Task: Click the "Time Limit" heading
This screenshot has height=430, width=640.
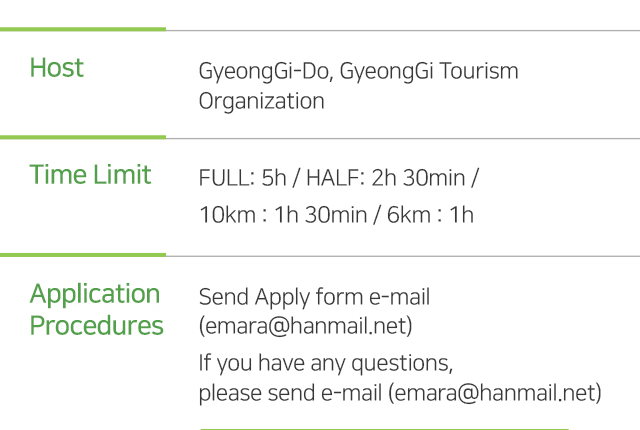Action: click(x=90, y=175)
